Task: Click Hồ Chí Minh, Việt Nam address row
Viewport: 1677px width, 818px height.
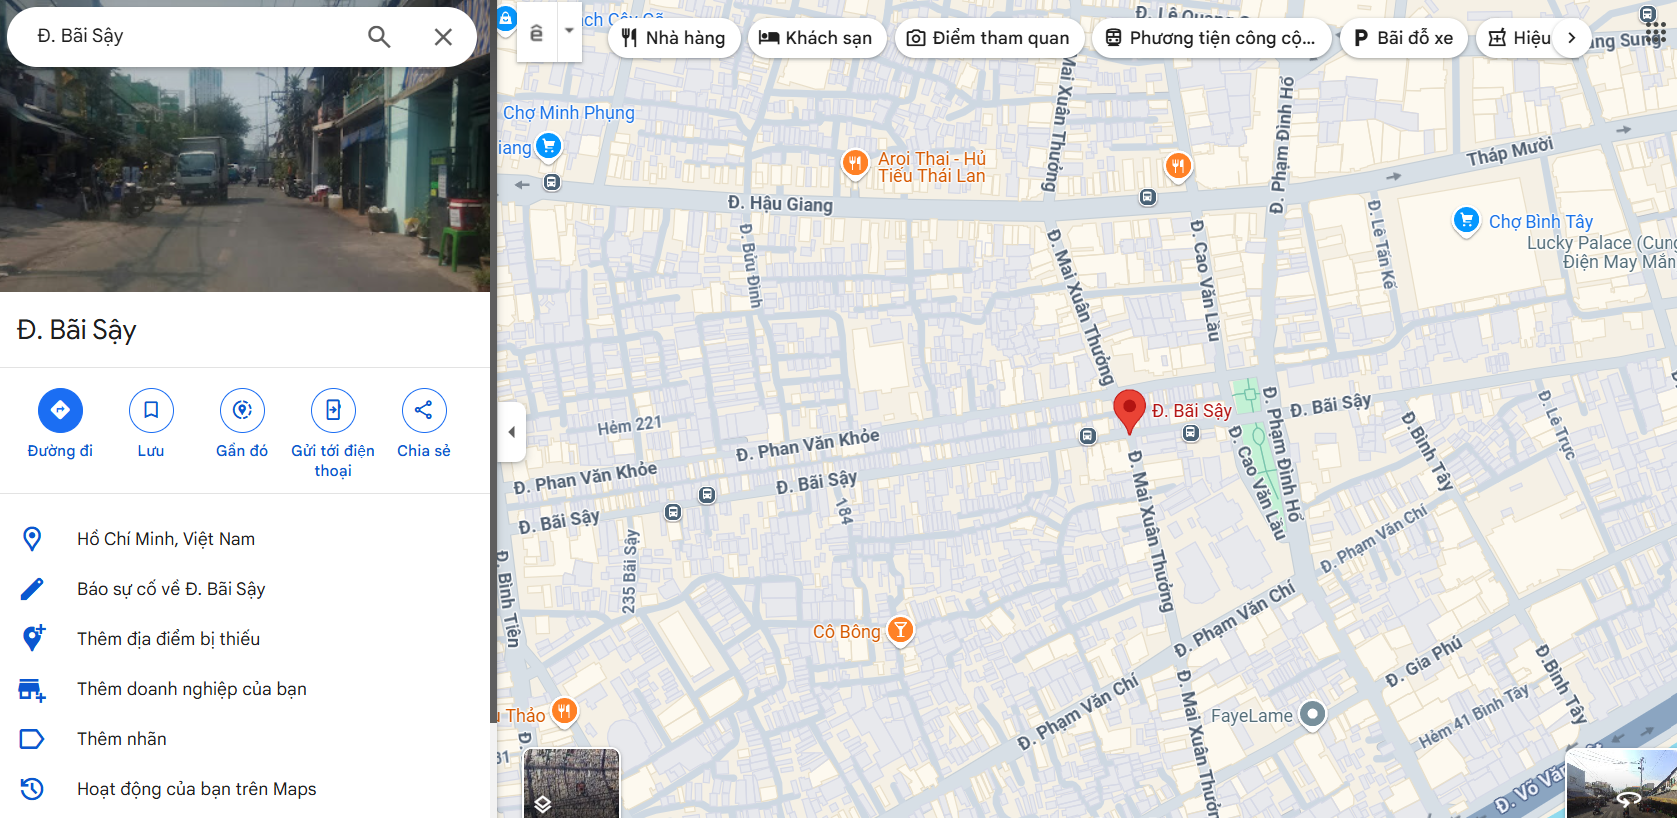Action: pos(245,539)
